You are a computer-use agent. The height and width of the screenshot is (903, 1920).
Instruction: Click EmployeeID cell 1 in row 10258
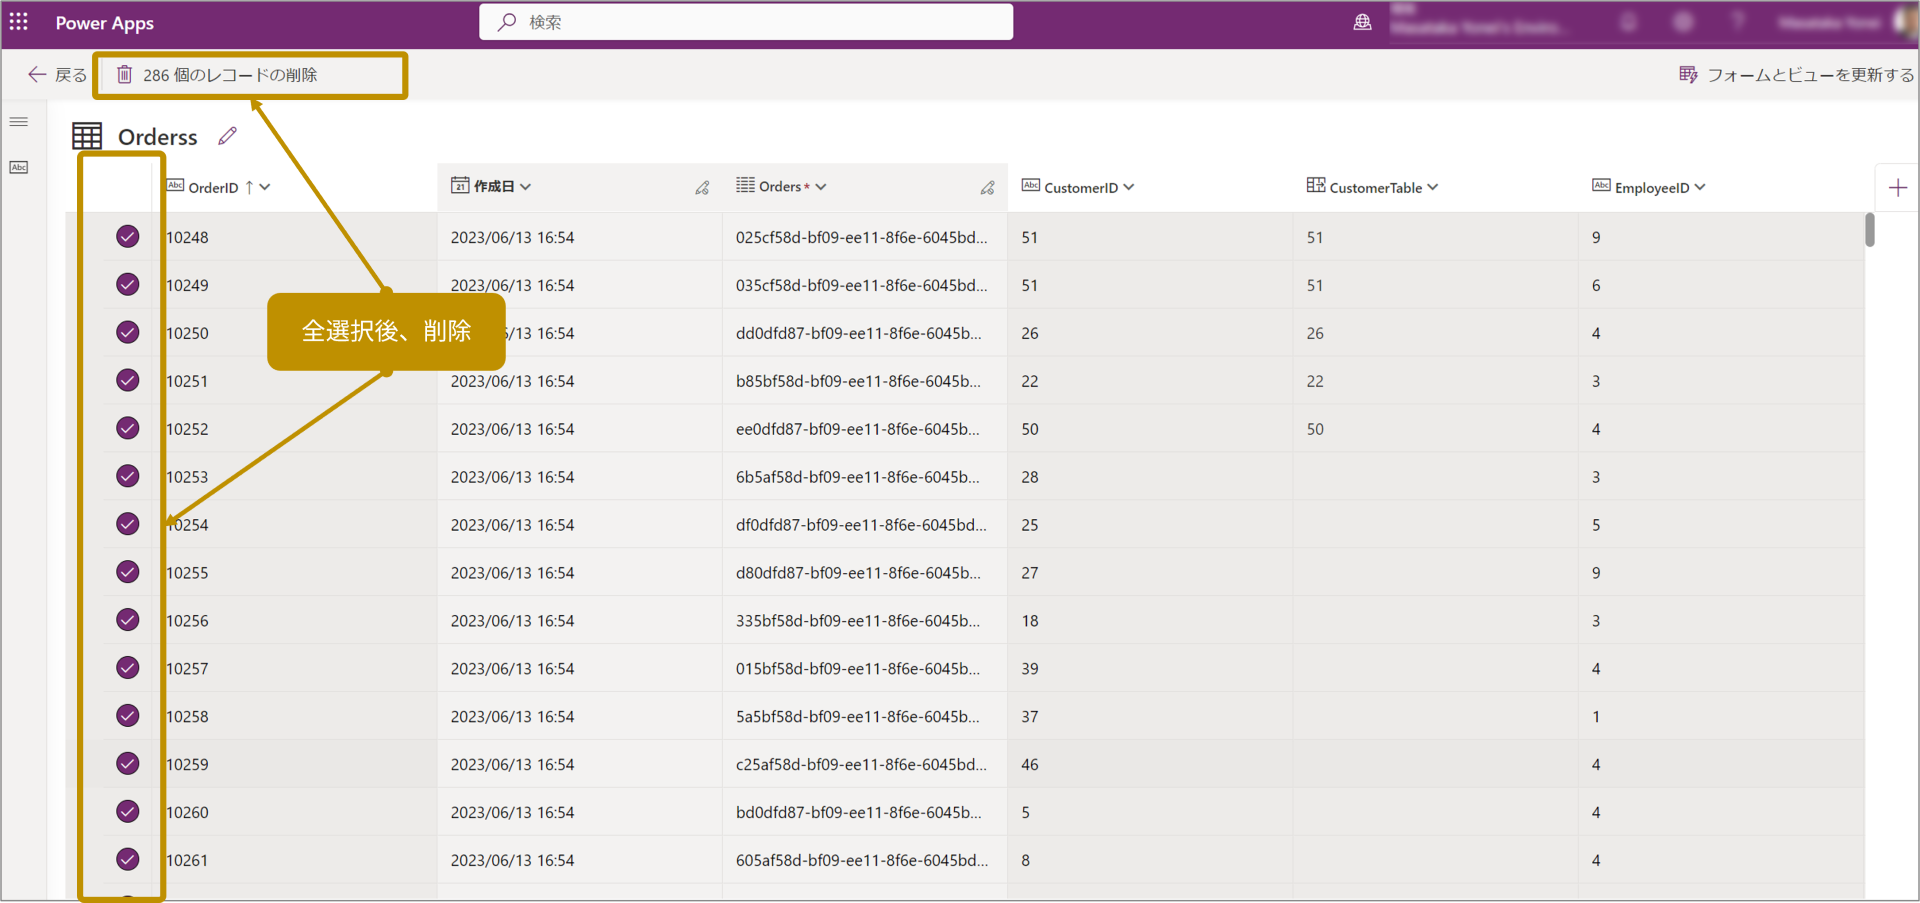pyautogui.click(x=1596, y=717)
